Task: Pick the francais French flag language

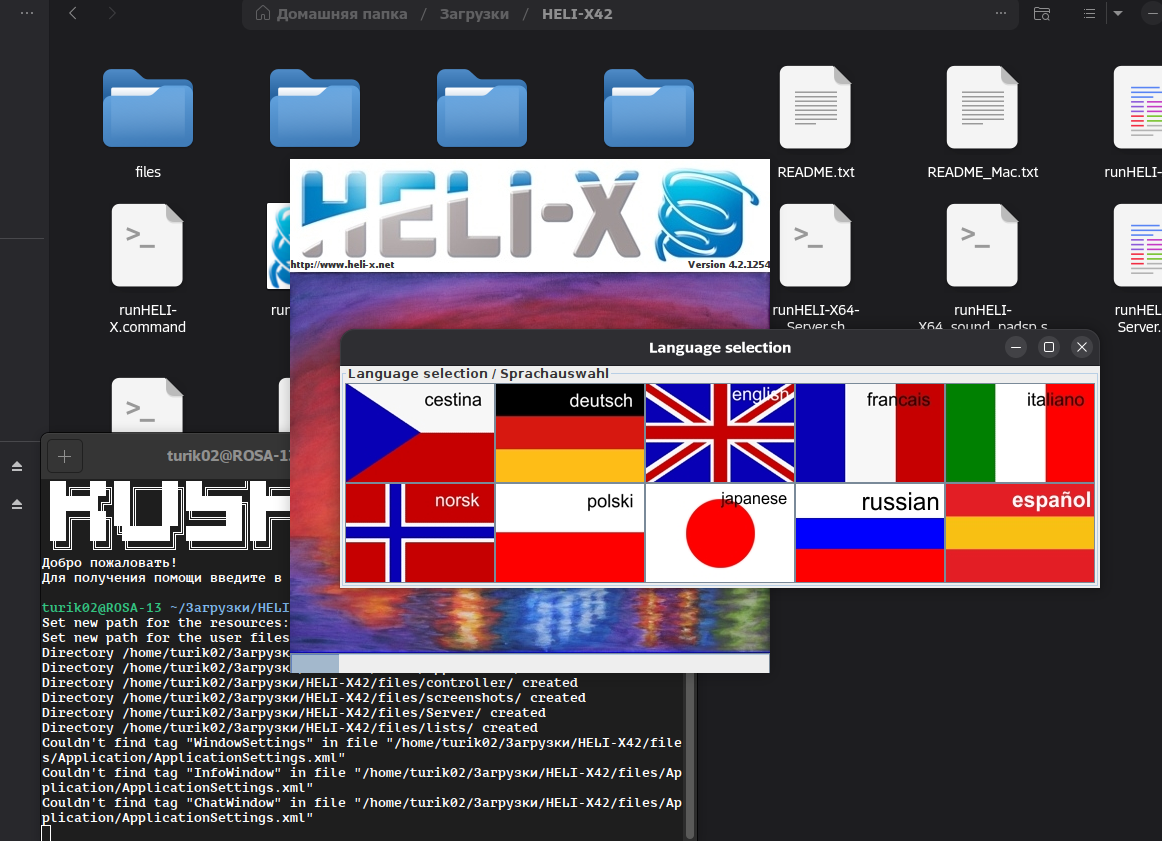Action: click(x=870, y=433)
